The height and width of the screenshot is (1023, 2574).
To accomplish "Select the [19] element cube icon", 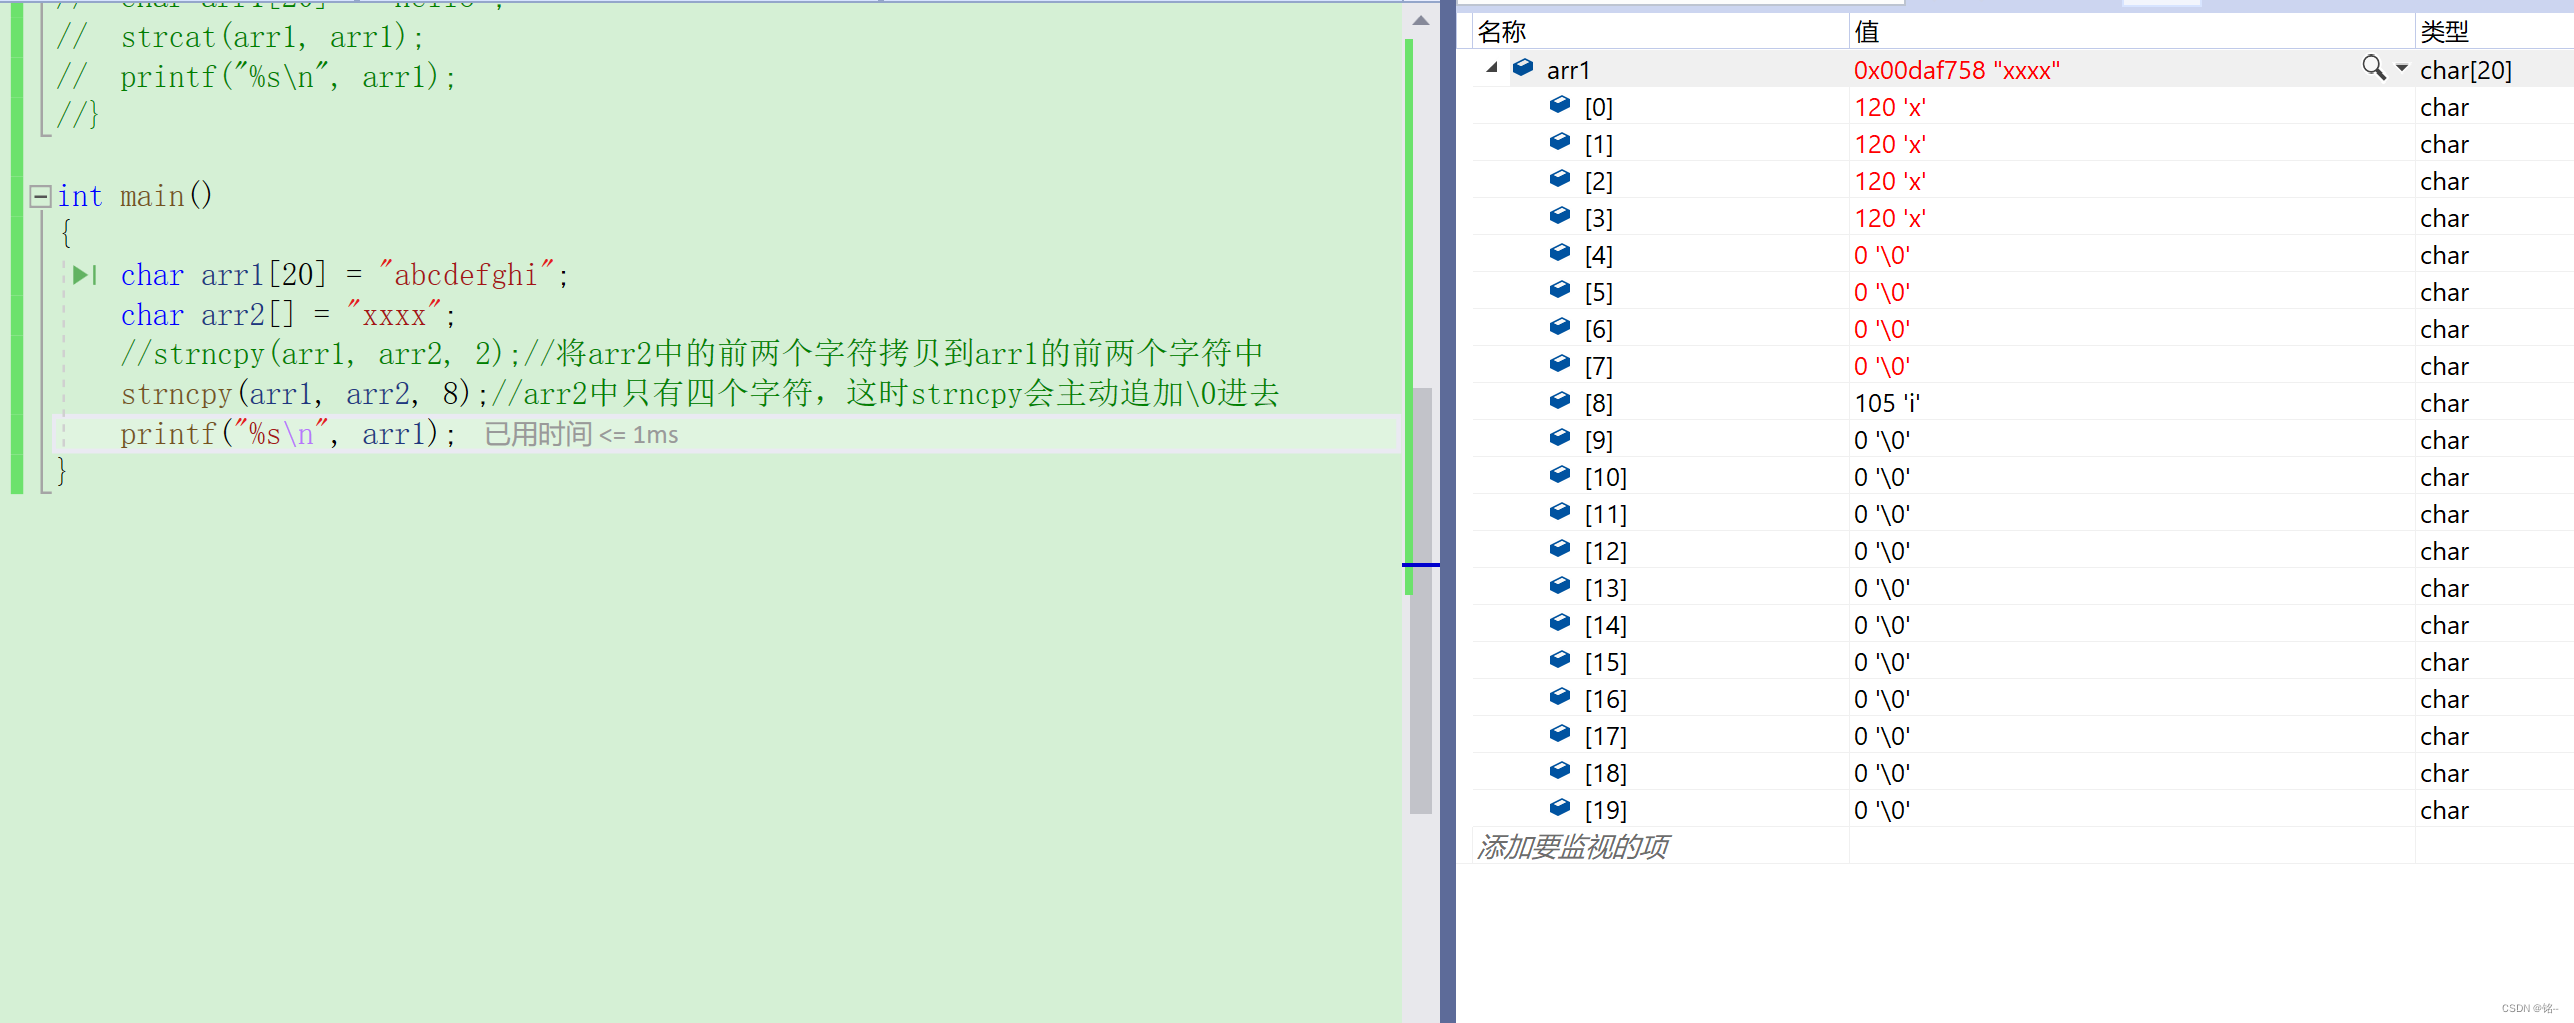I will point(1560,808).
